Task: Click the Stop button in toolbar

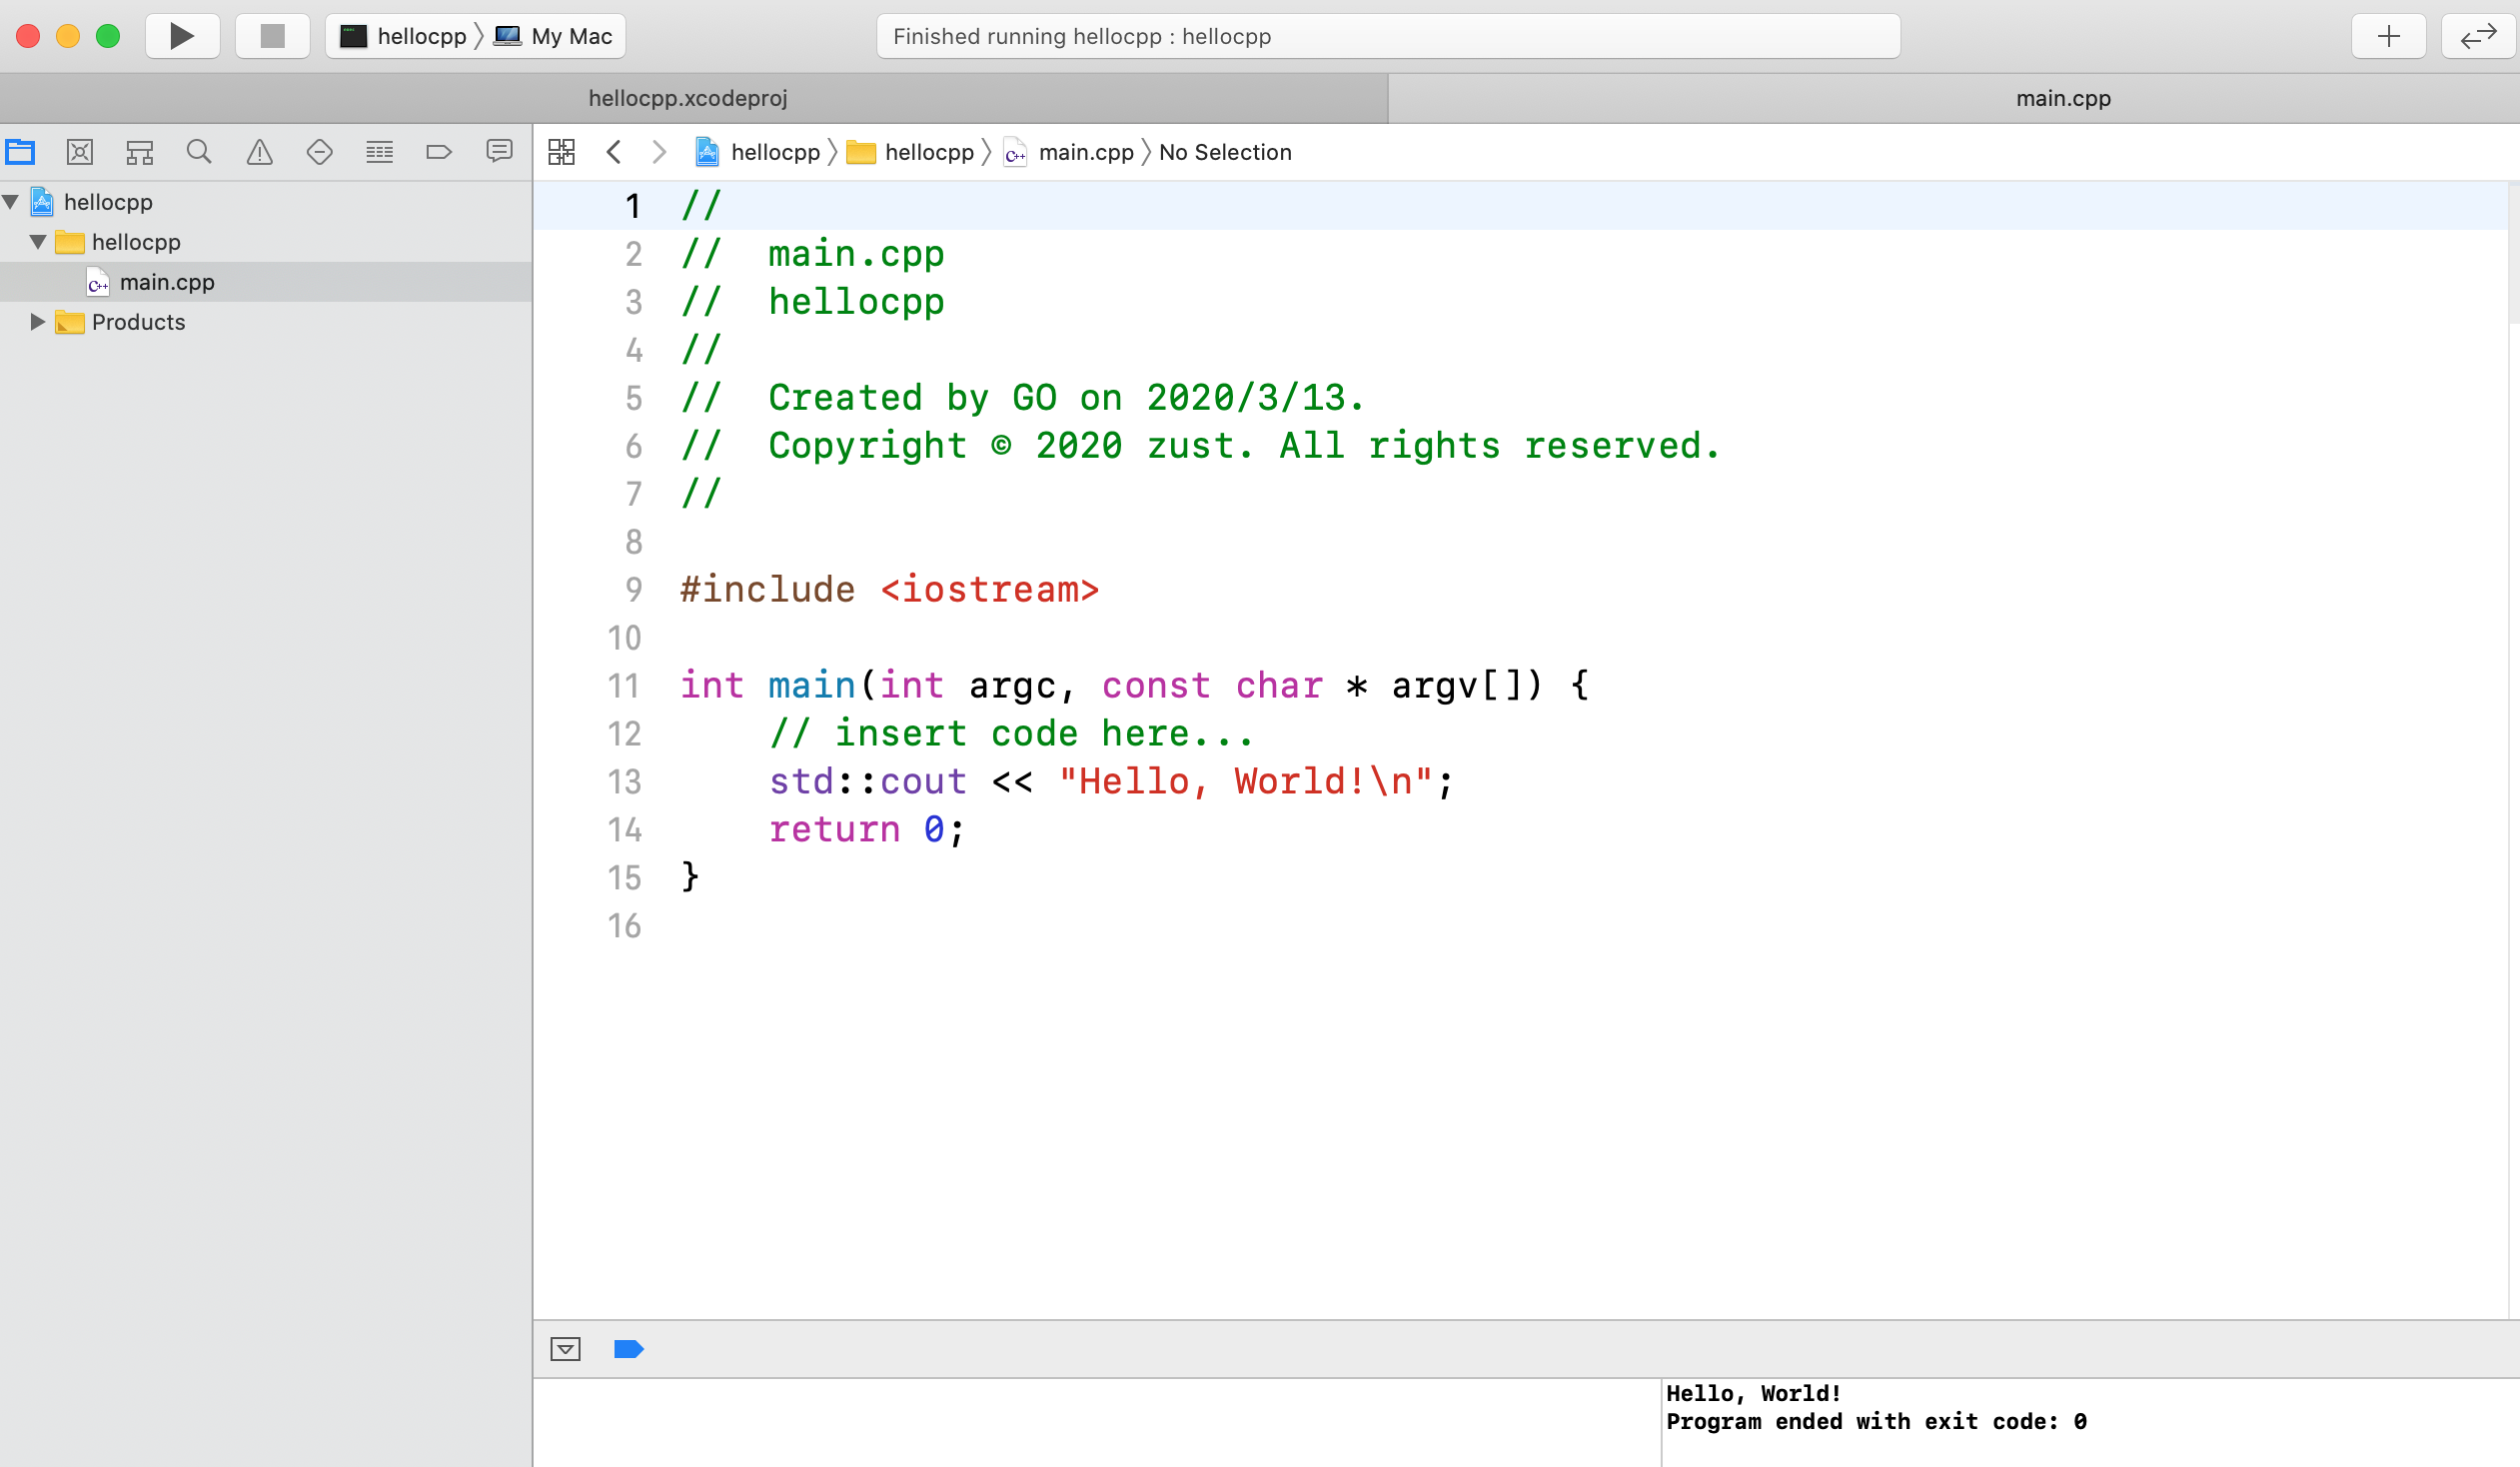Action: pos(272,36)
